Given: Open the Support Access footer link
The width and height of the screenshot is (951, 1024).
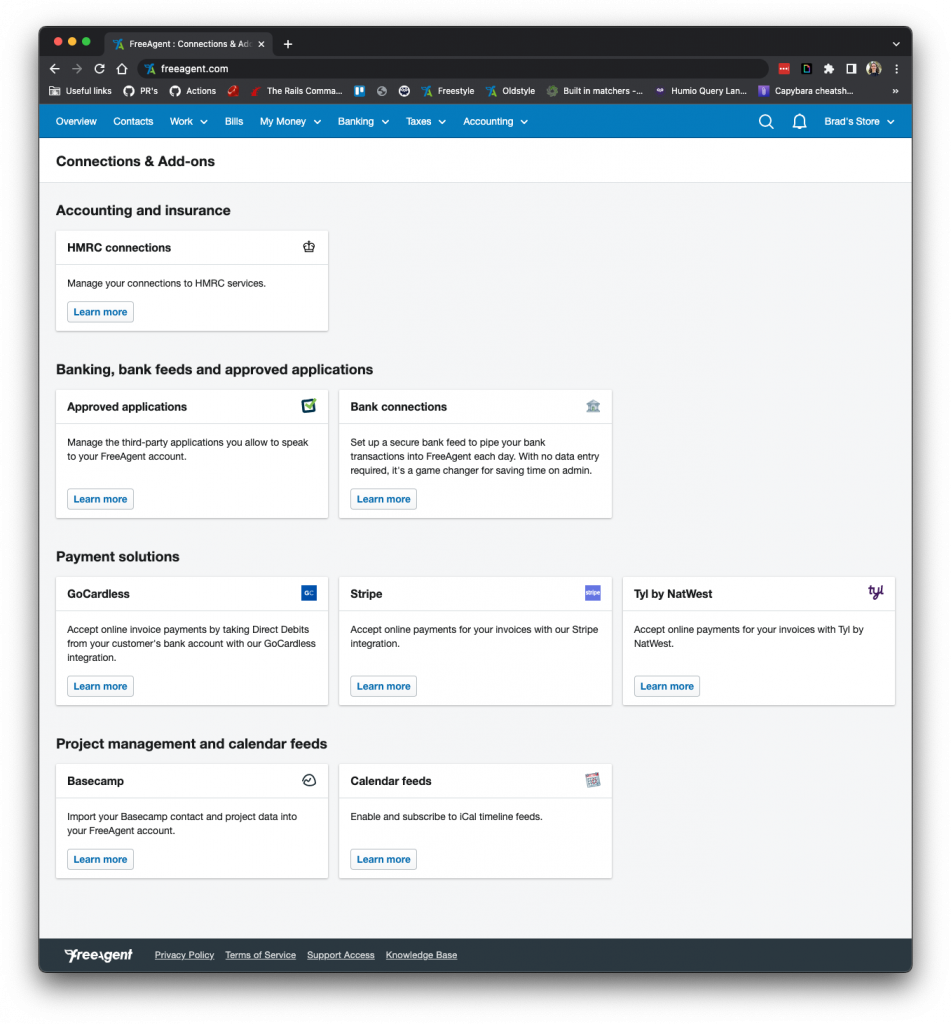Looking at the screenshot, I should (x=340, y=955).
